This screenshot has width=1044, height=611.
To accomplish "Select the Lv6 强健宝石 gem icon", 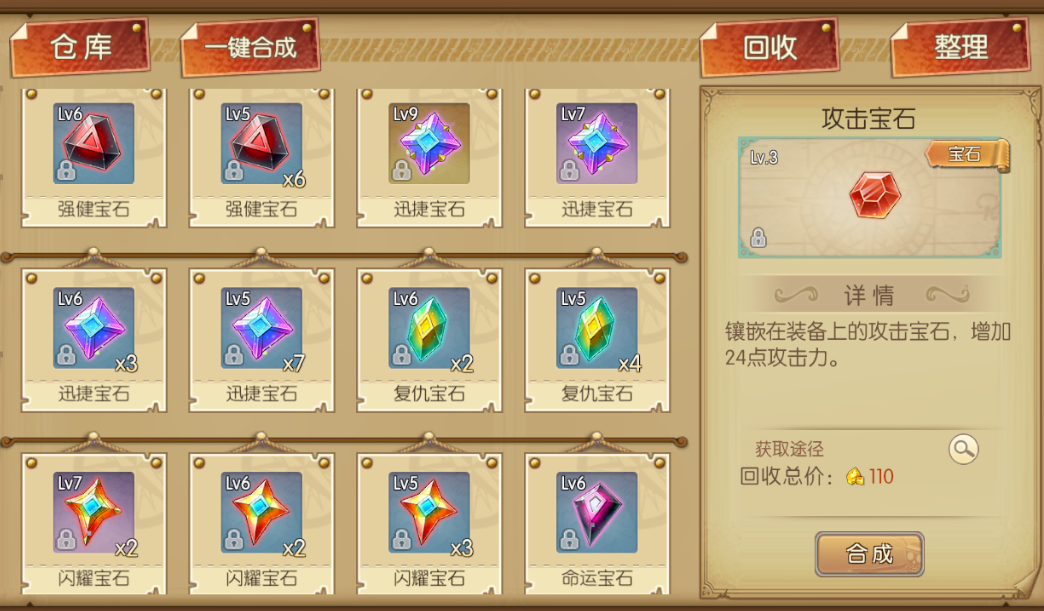I will click(x=94, y=144).
